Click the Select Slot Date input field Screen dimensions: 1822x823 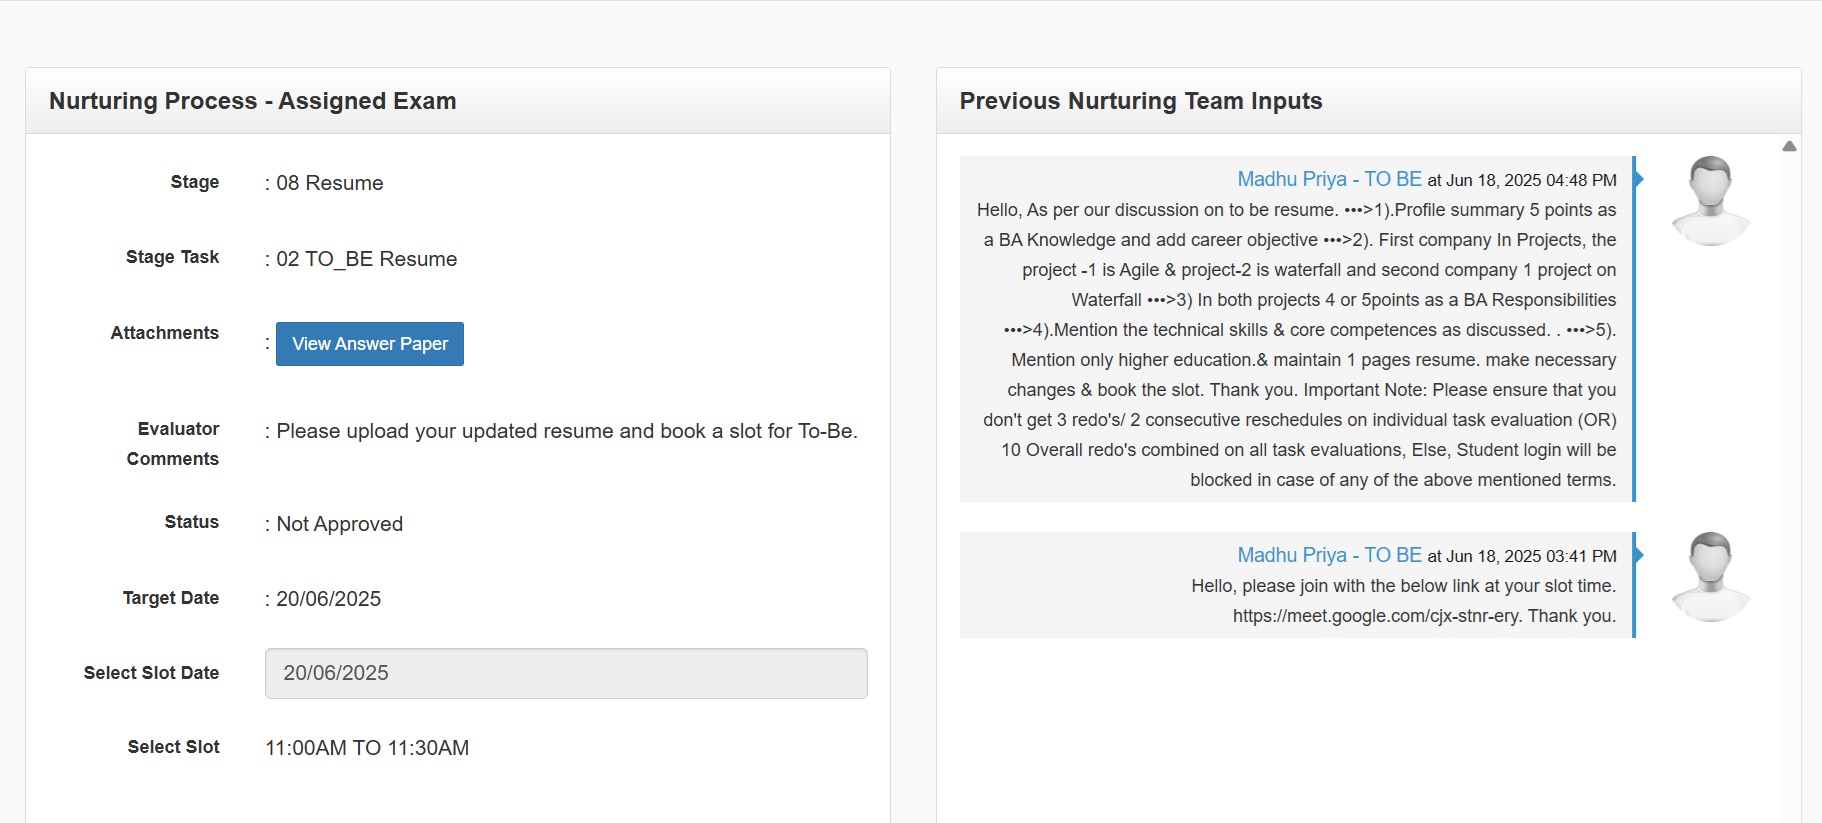click(x=565, y=673)
